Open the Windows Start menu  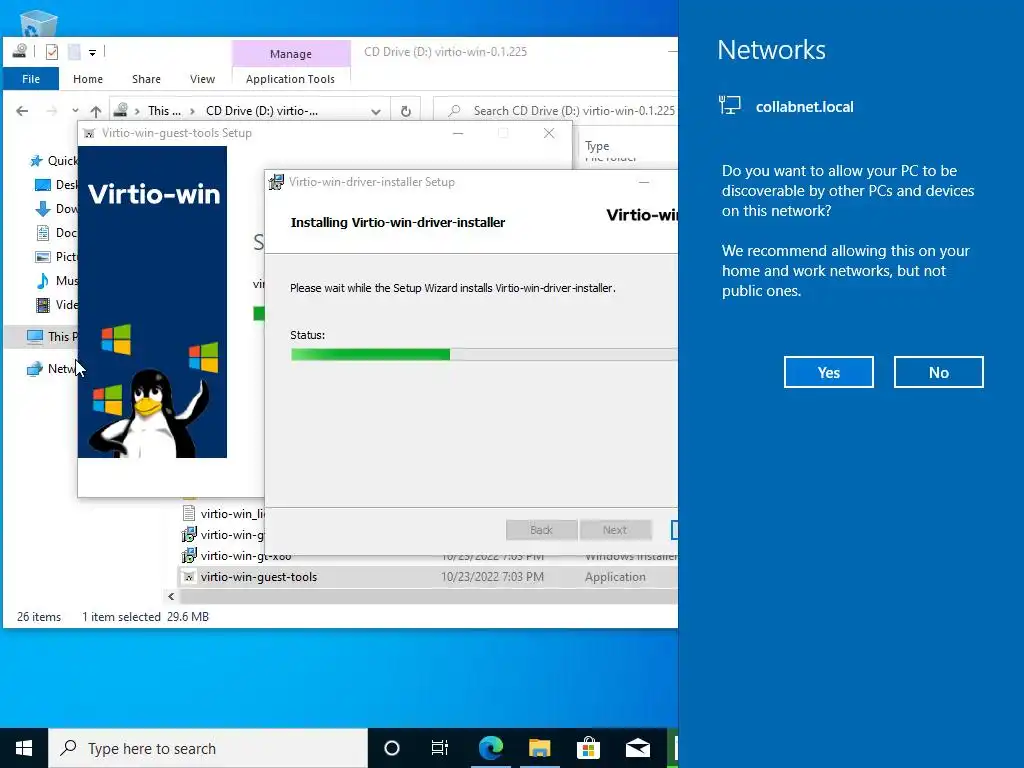(24, 748)
